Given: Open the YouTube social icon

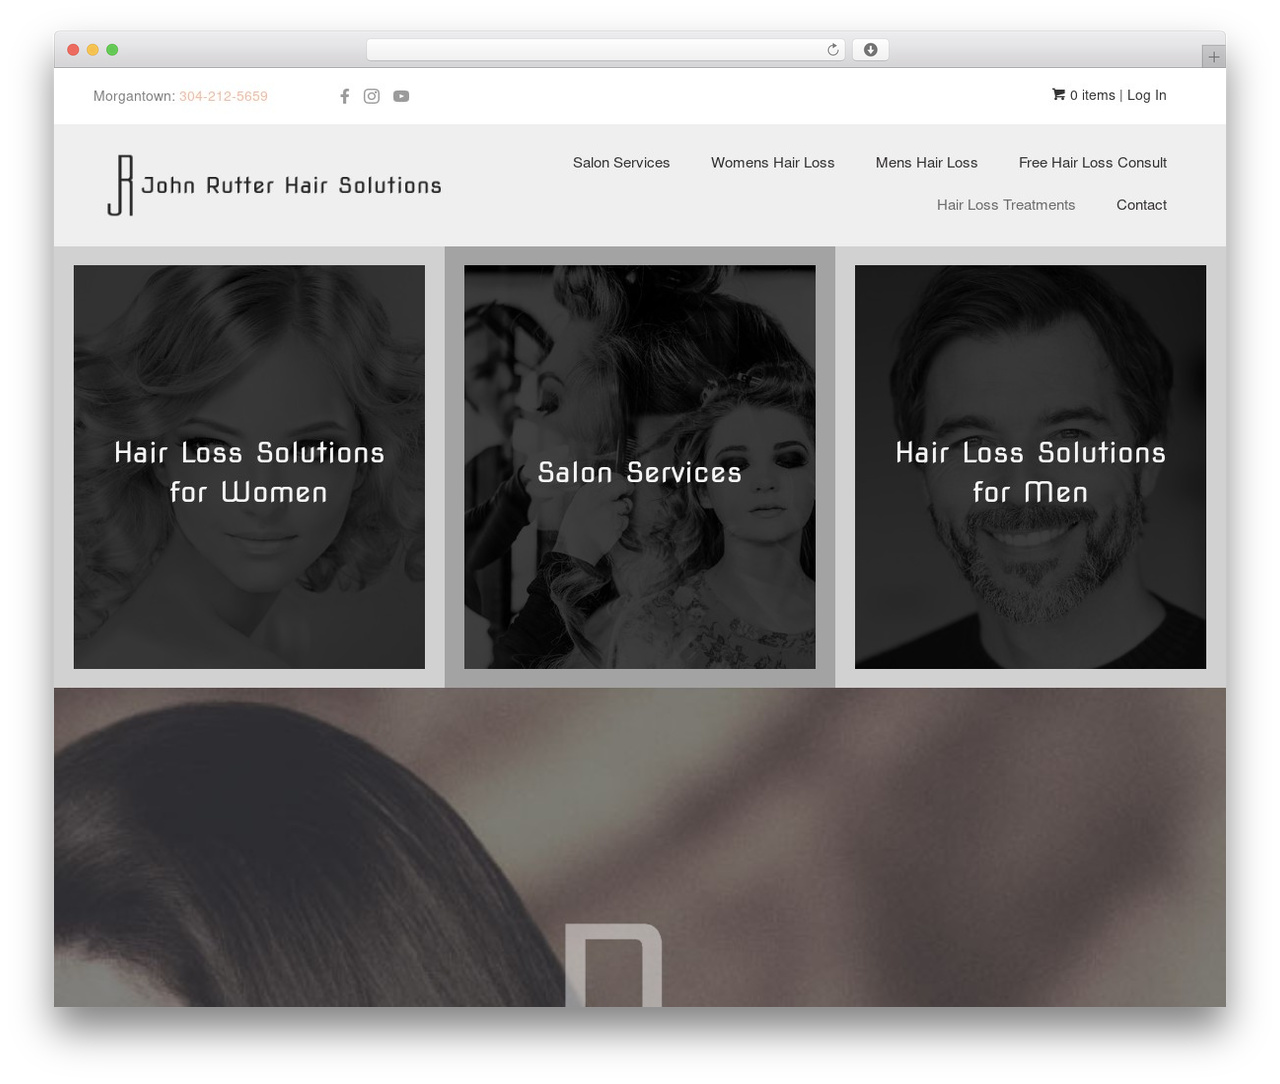Looking at the screenshot, I should [401, 96].
